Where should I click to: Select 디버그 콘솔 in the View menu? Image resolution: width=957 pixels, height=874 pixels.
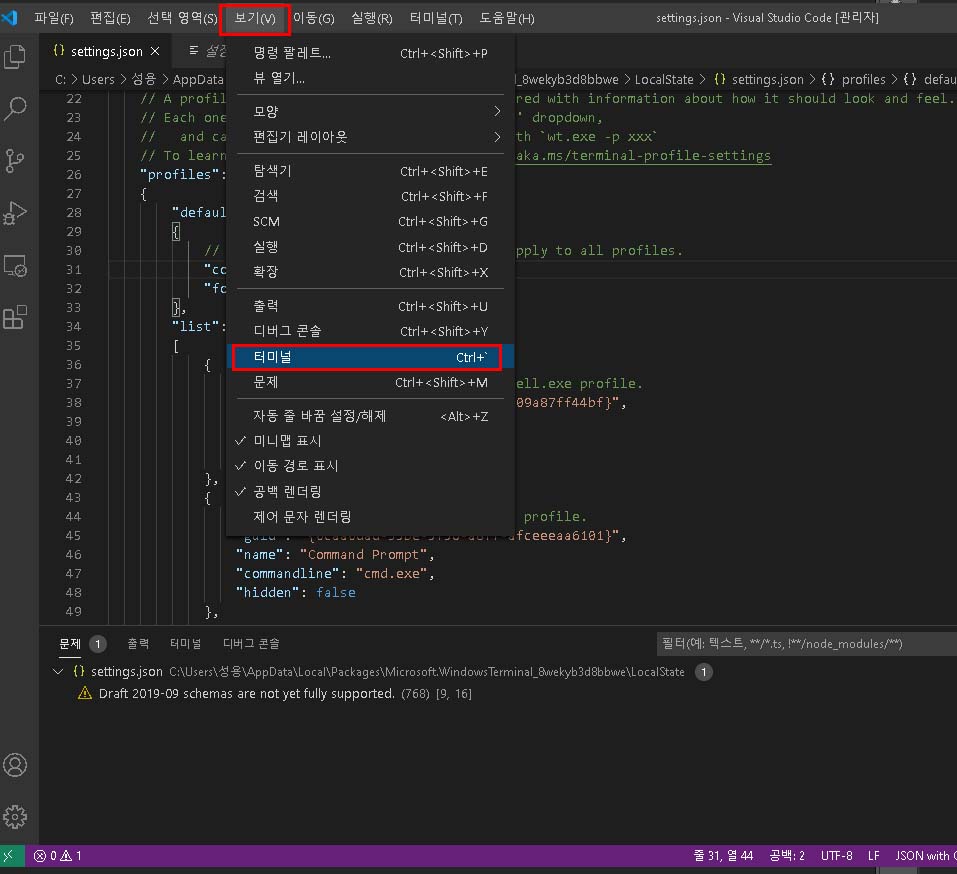pyautogui.click(x=370, y=331)
